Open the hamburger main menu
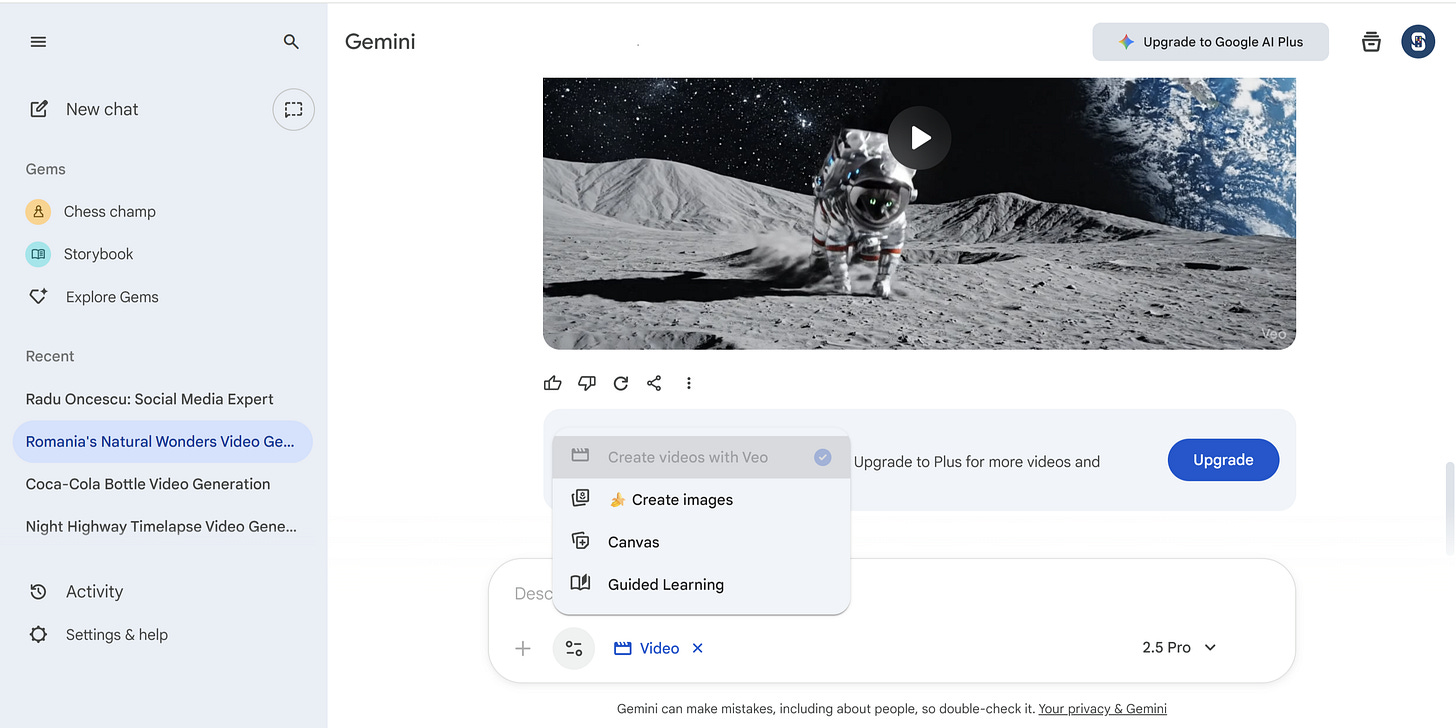The height and width of the screenshot is (728, 1456). [38, 42]
